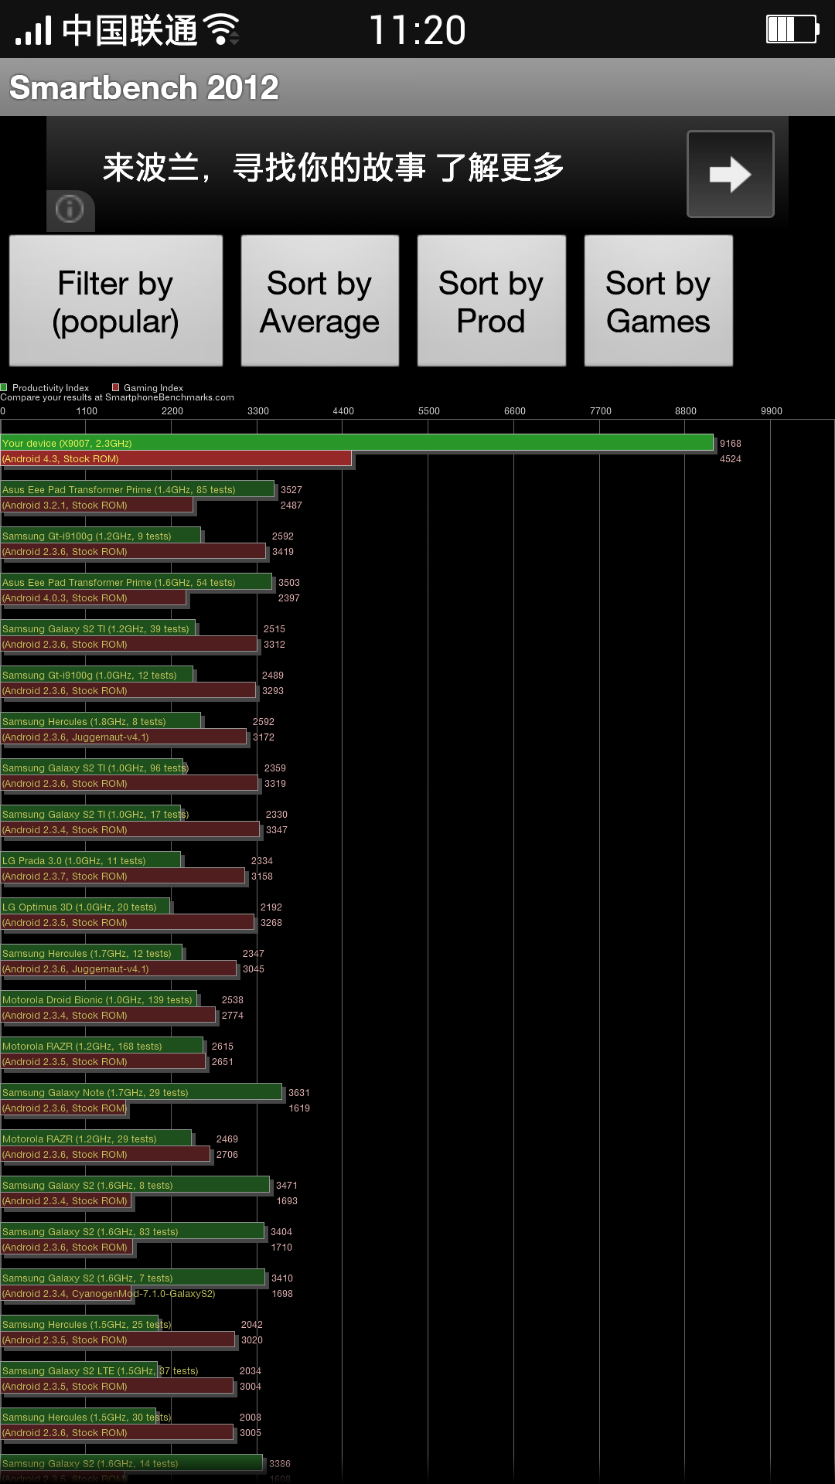
Task: Tap the 11:20 clock text
Action: click(417, 30)
